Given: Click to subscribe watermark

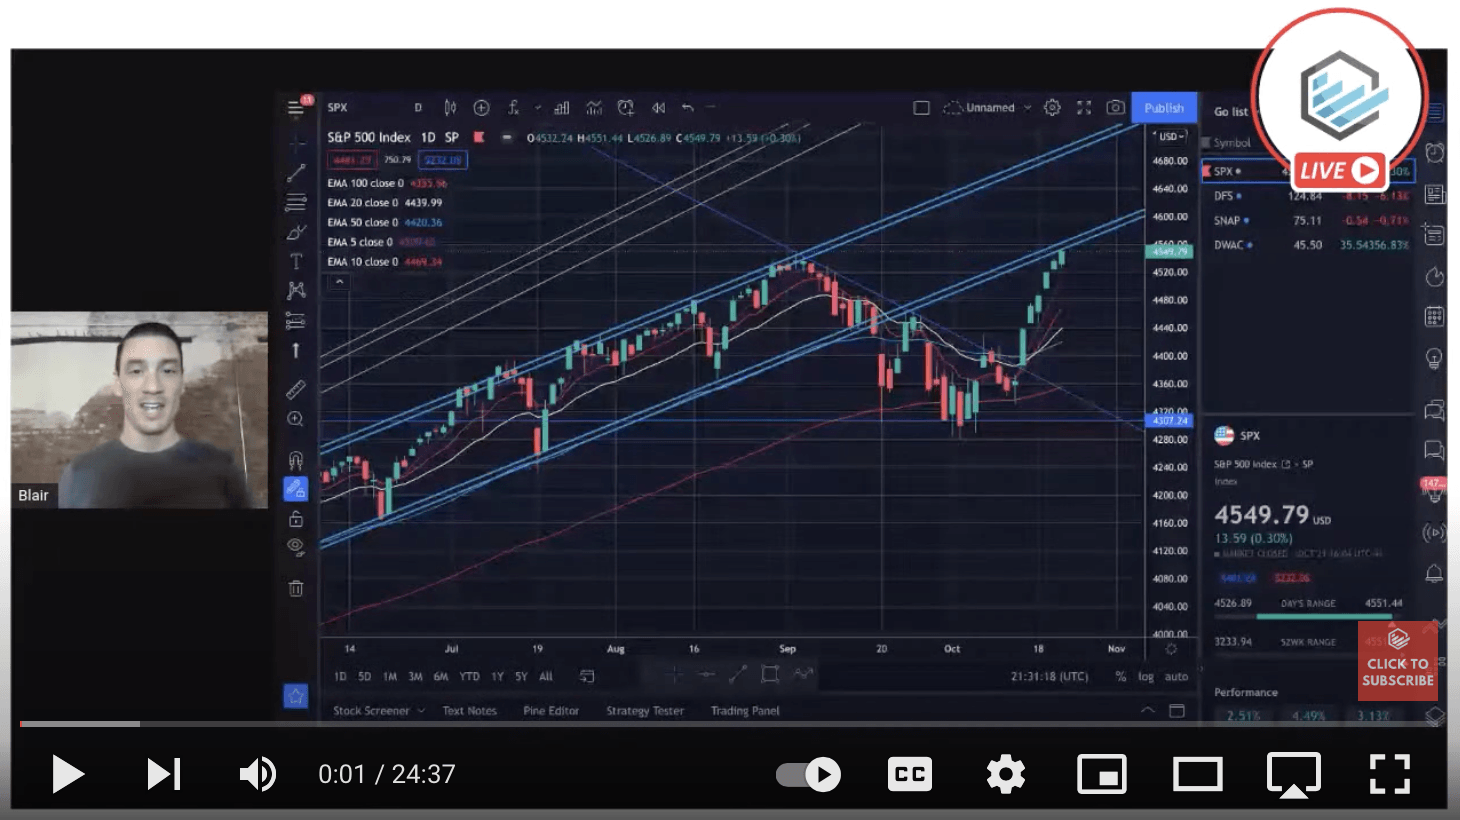Looking at the screenshot, I should (x=1397, y=662).
